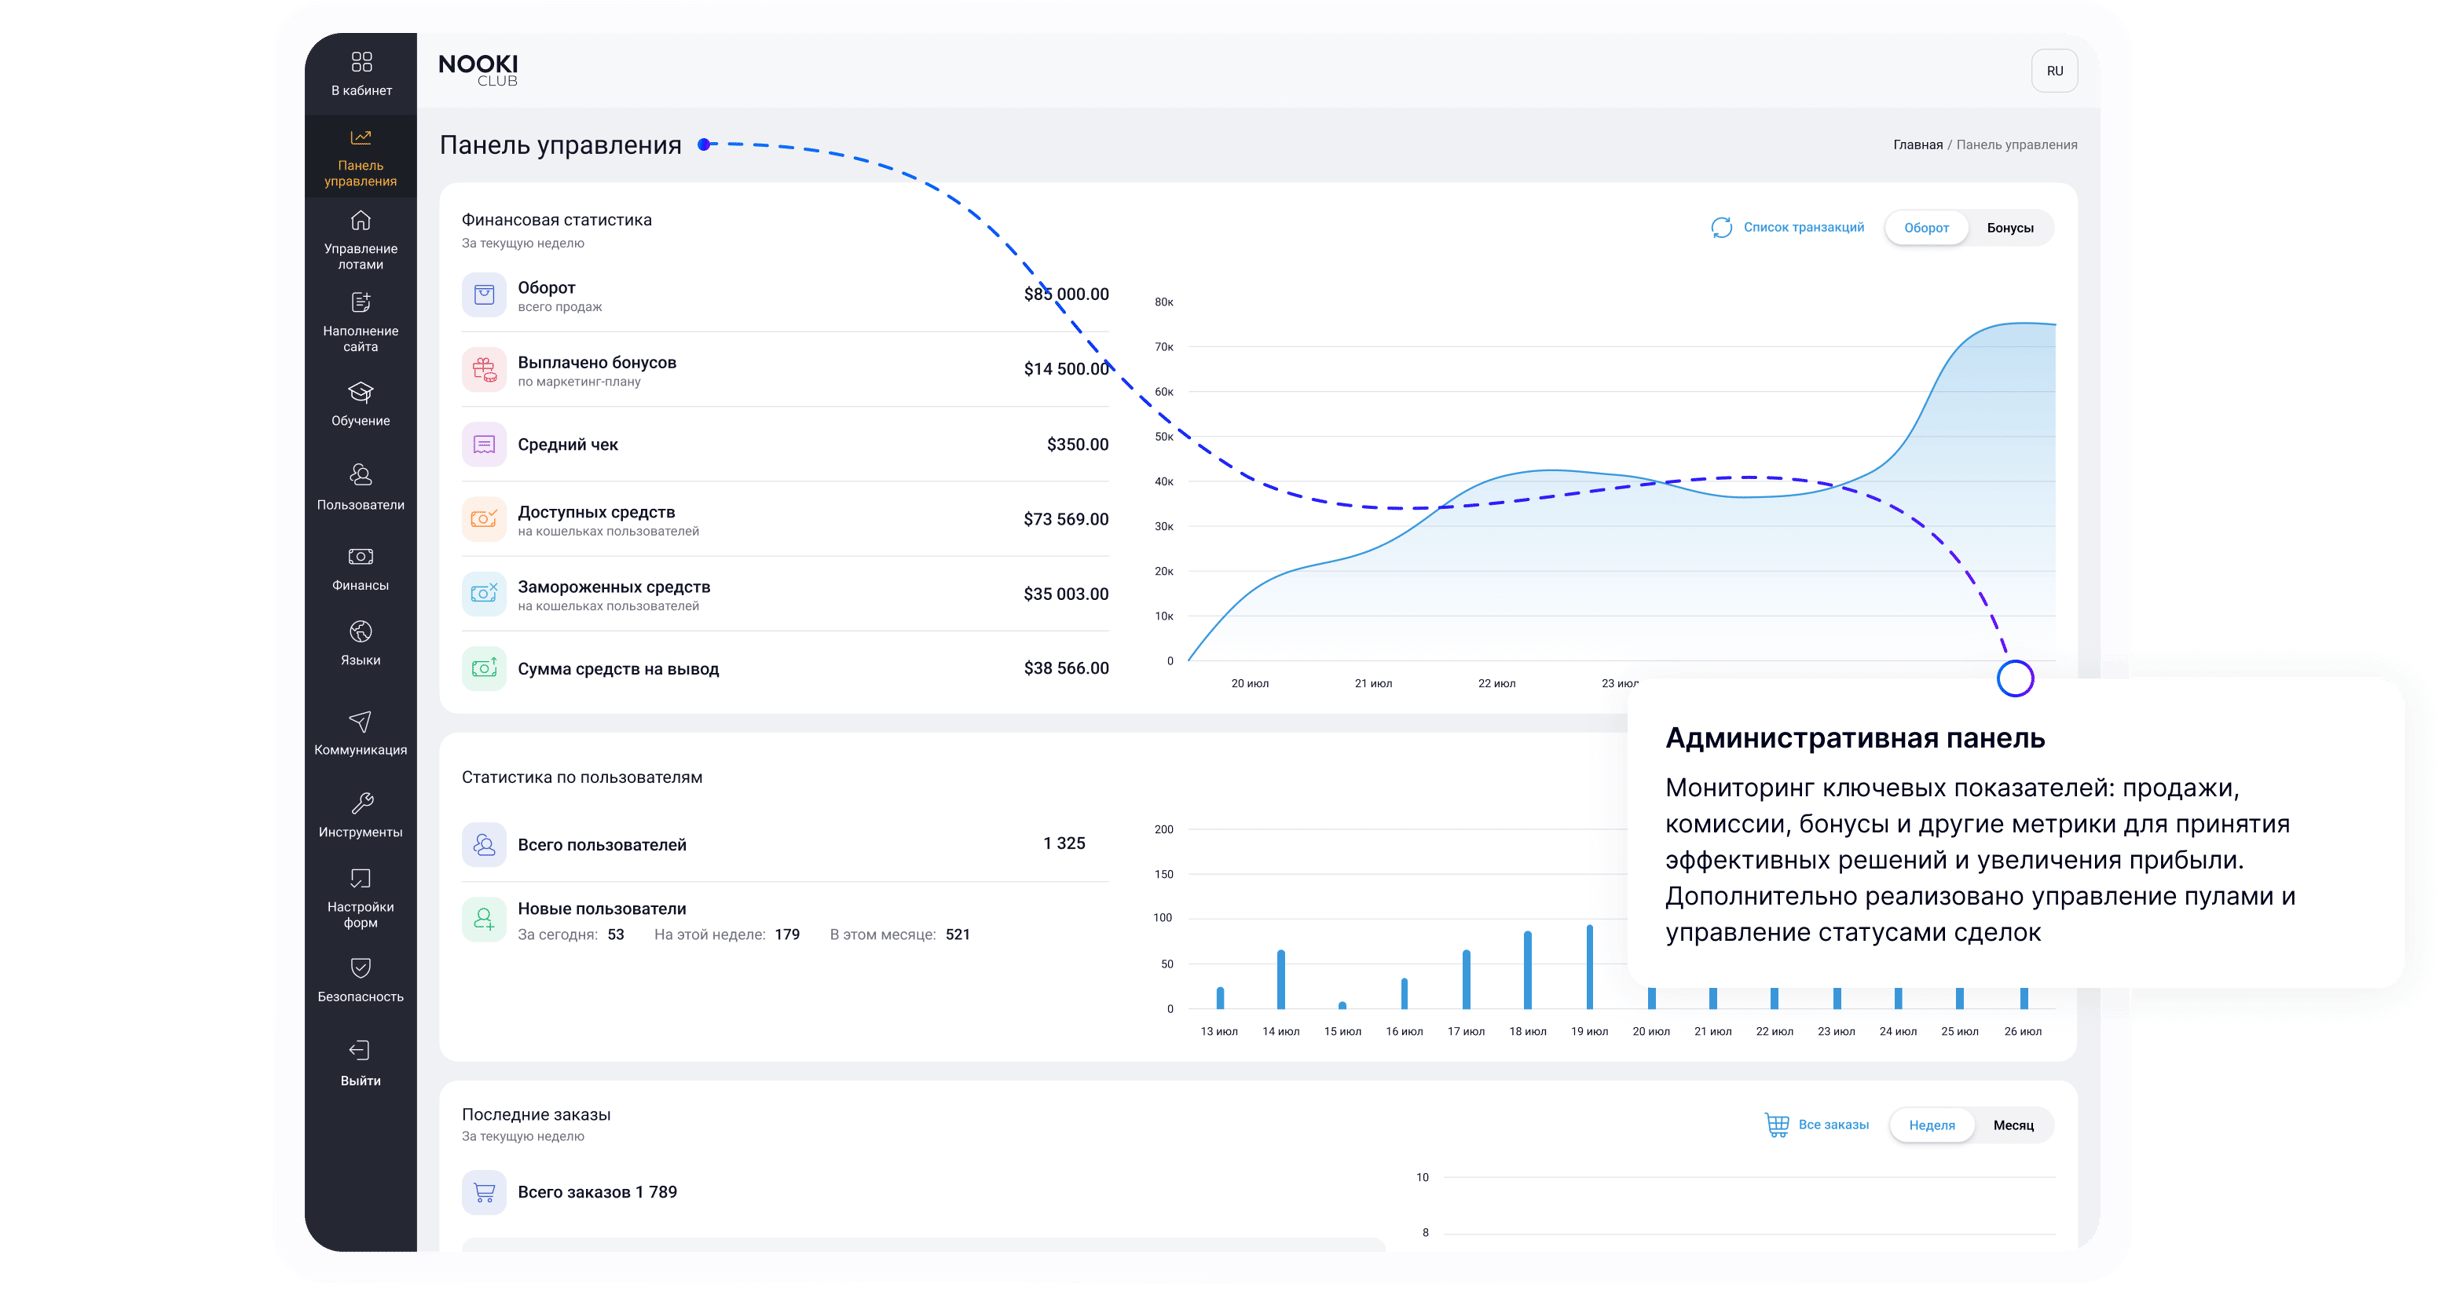Select the Месяц orders period
Image resolution: width=2454 pixels, height=1302 pixels.
point(2012,1125)
